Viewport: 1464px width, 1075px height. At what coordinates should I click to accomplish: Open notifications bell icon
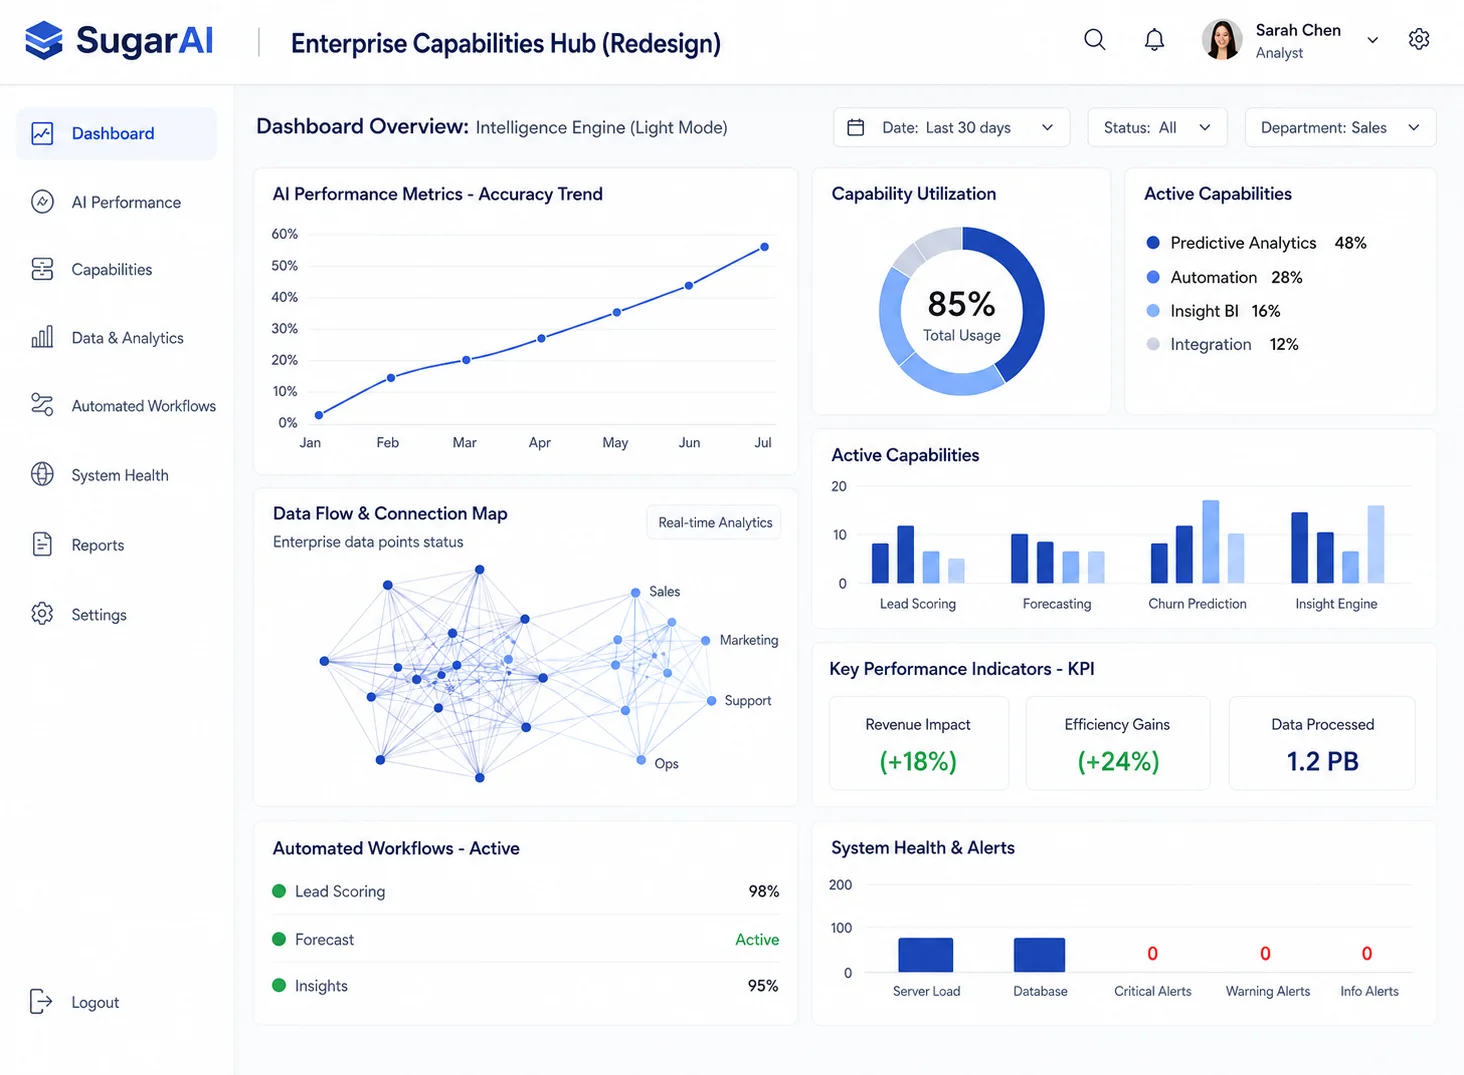point(1154,39)
